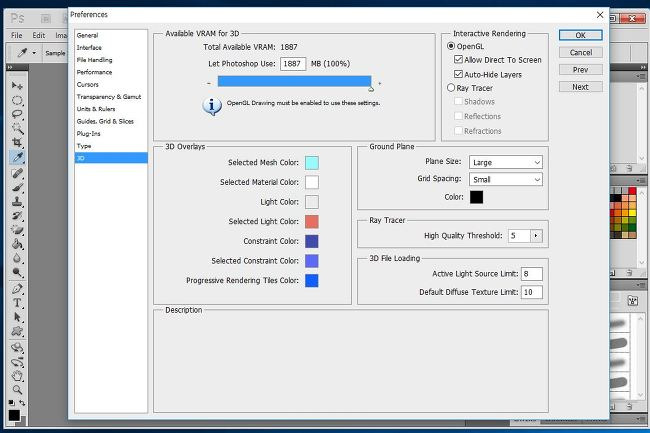Click the Selected Mesh Color swatch

coord(312,163)
